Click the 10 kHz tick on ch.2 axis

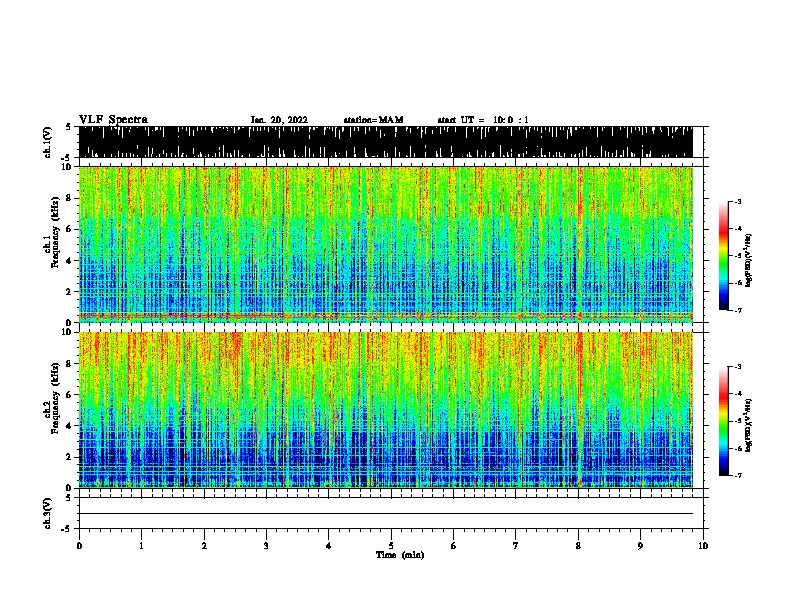click(x=67, y=332)
